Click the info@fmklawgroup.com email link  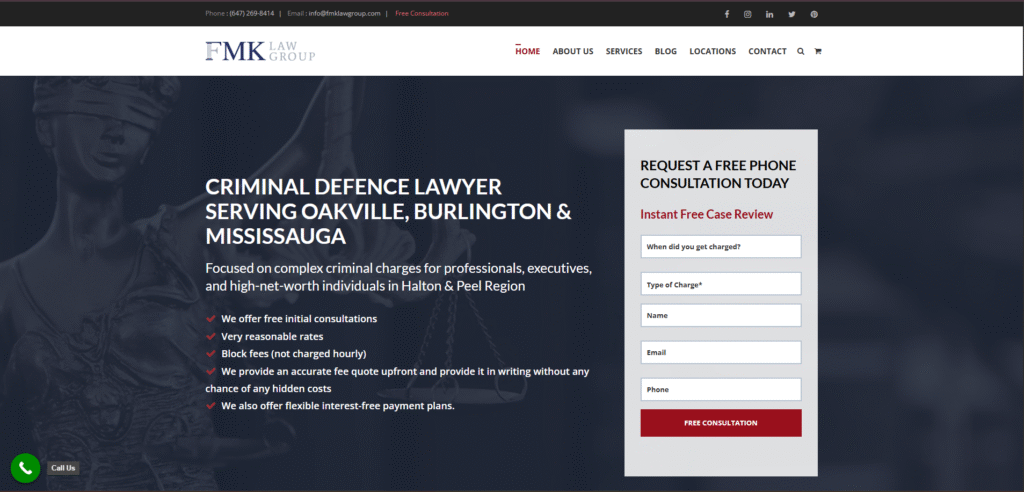coord(344,14)
